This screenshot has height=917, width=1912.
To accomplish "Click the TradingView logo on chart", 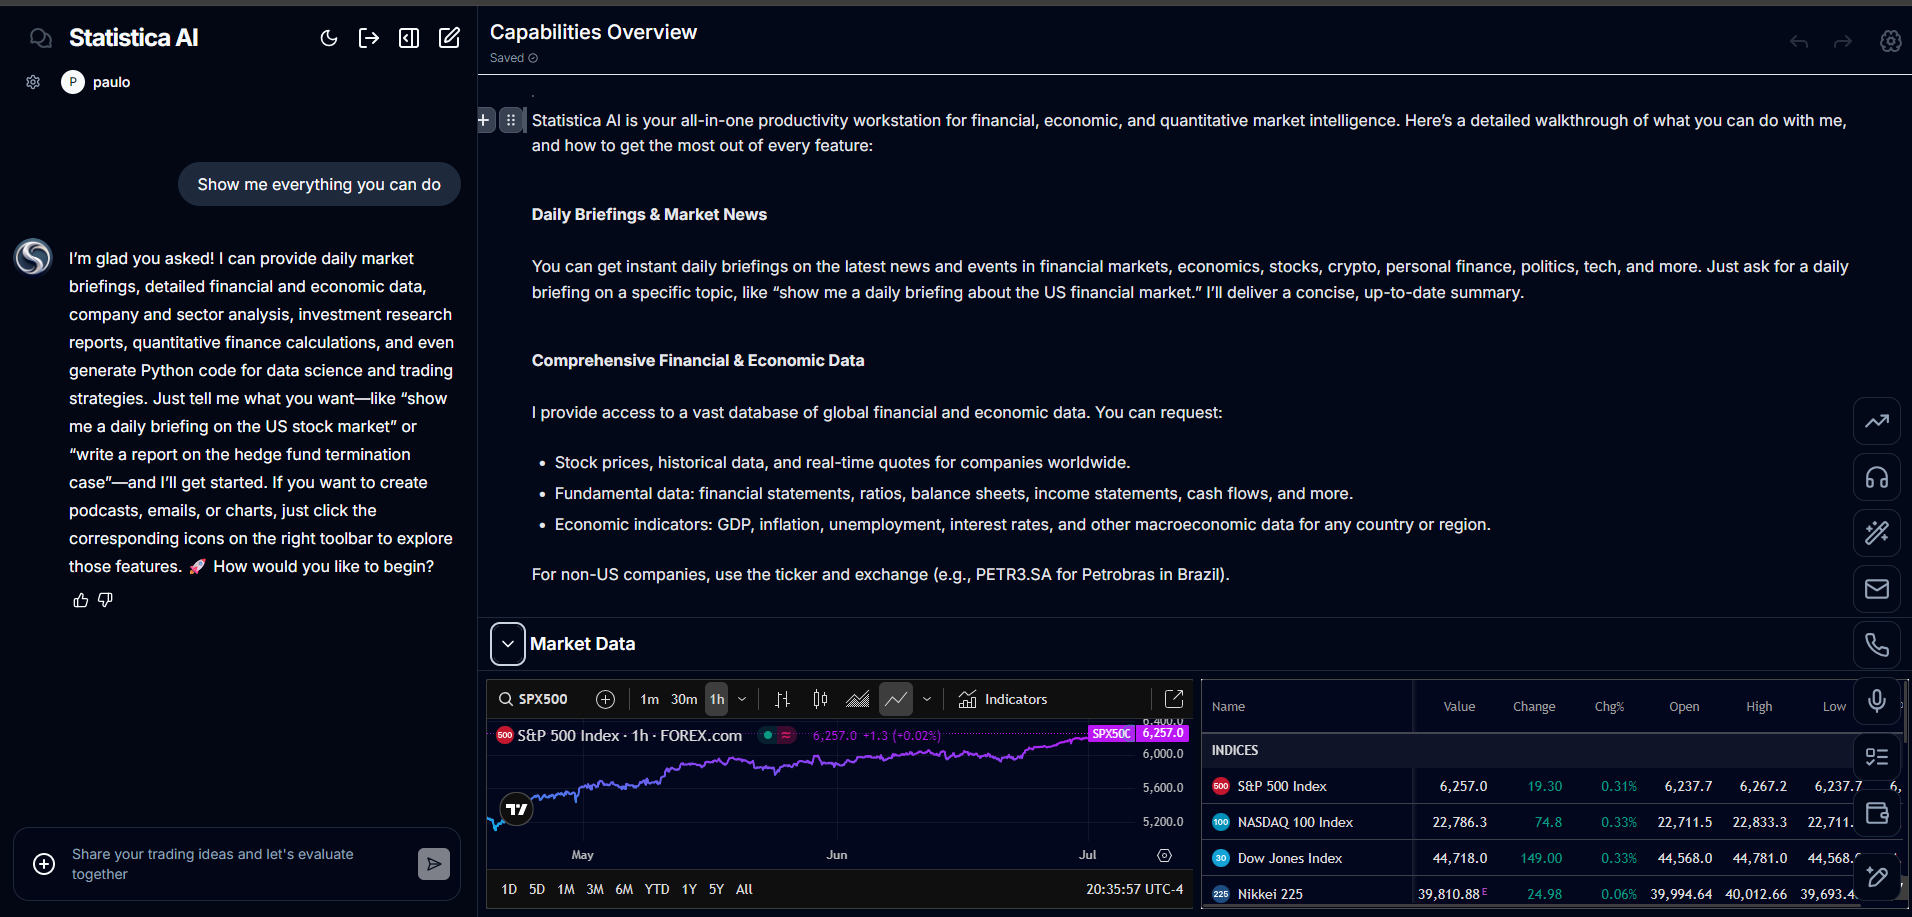I will [516, 809].
